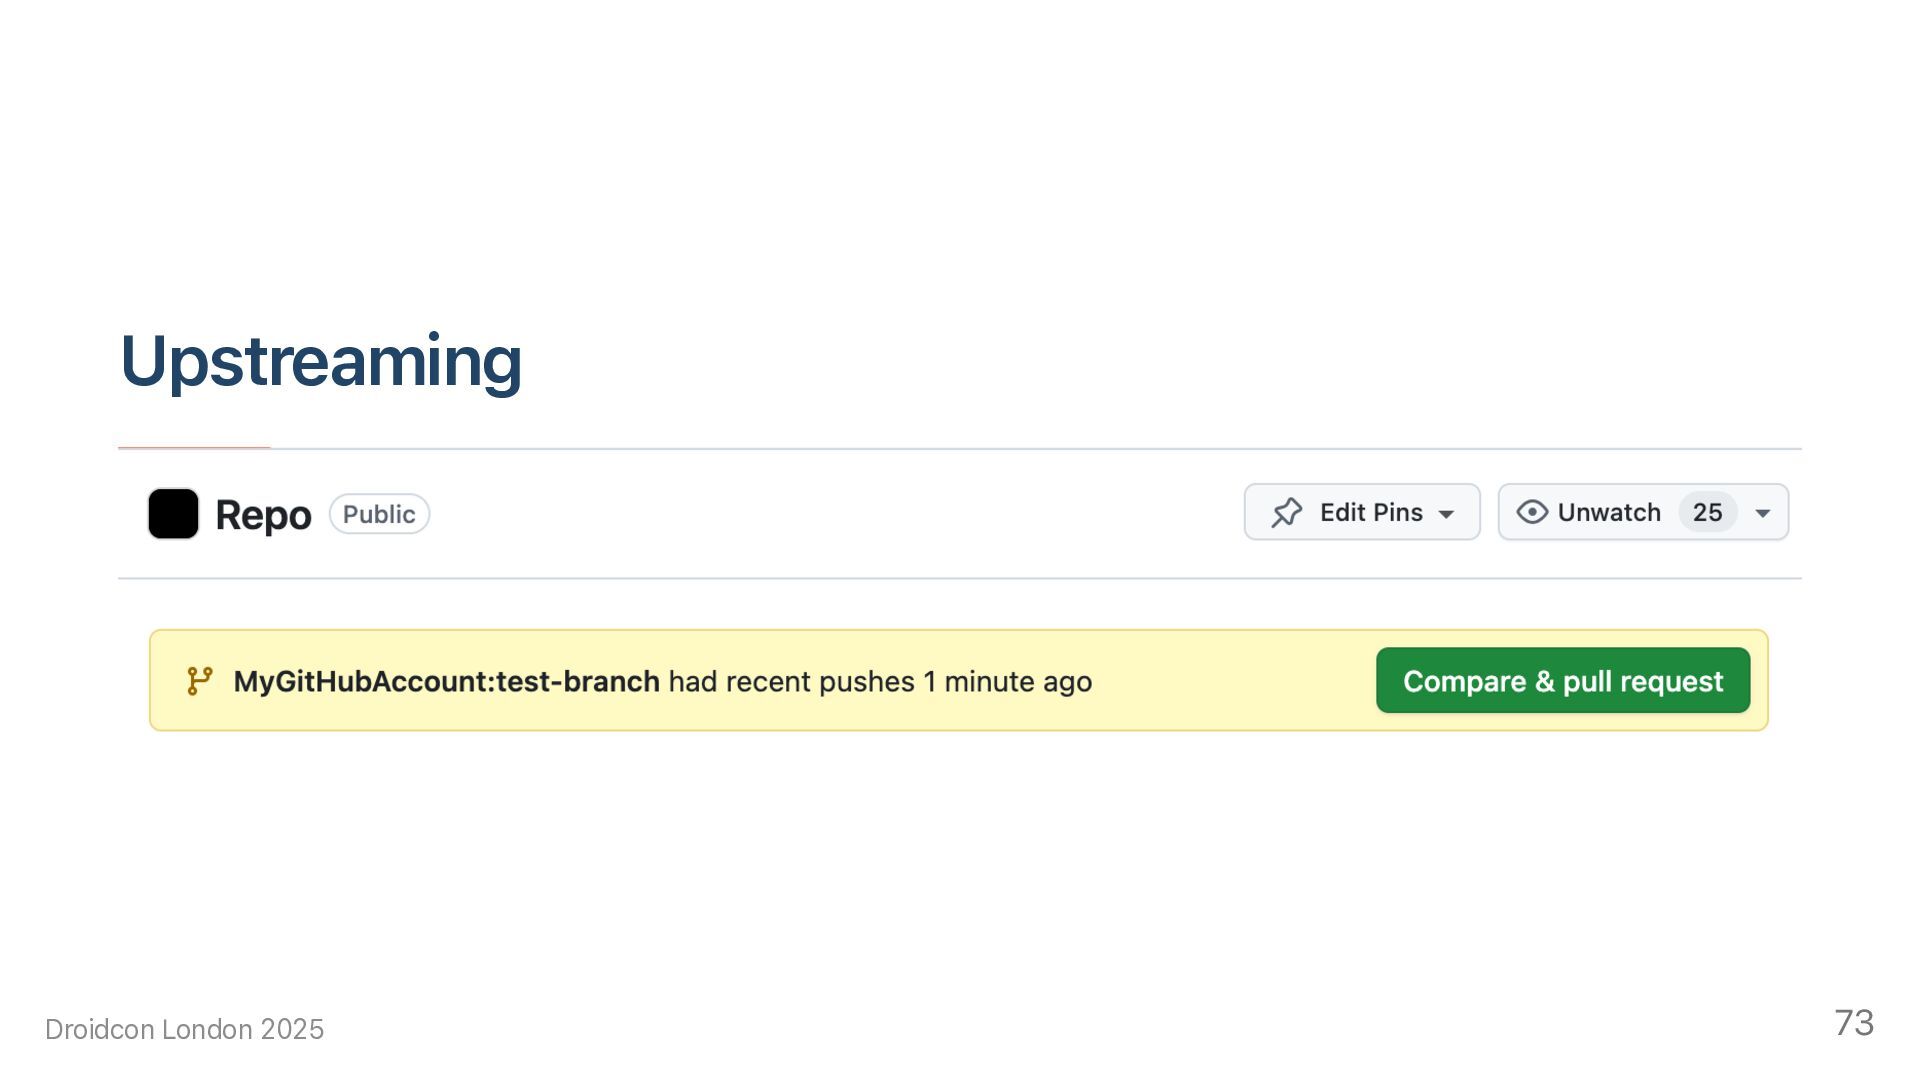Click the eye icon in the Unwatch button
Viewport: 1920px width, 1080px height.
click(1532, 513)
